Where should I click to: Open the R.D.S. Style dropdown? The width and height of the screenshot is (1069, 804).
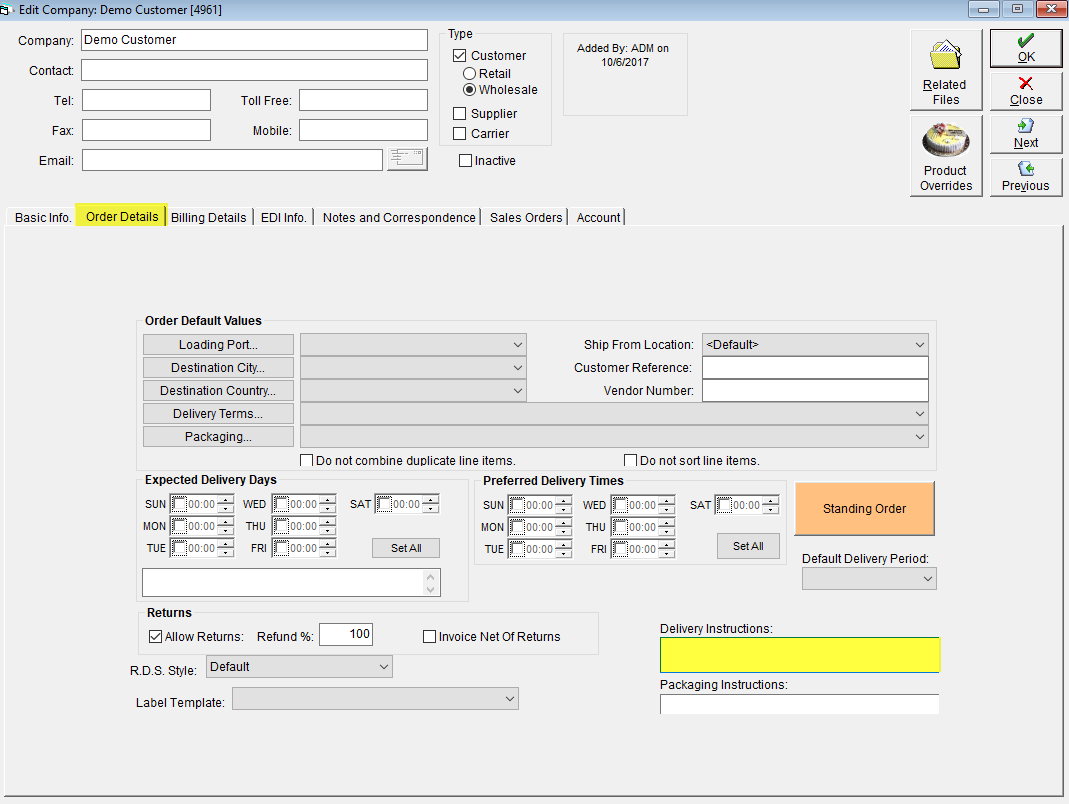(x=299, y=667)
